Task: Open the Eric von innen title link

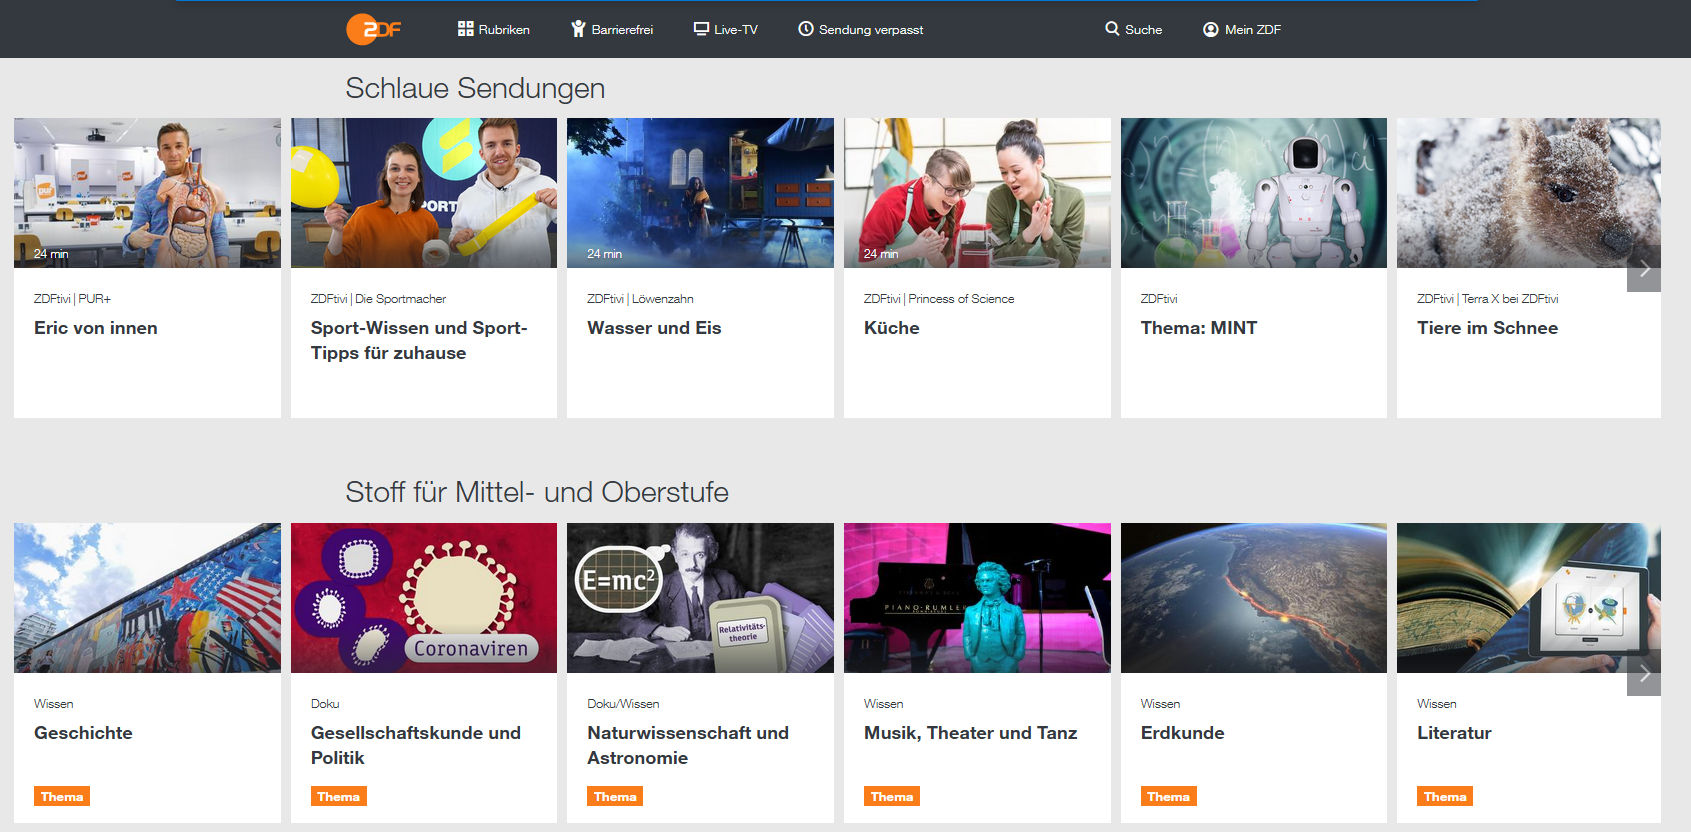Action: pyautogui.click(x=96, y=328)
